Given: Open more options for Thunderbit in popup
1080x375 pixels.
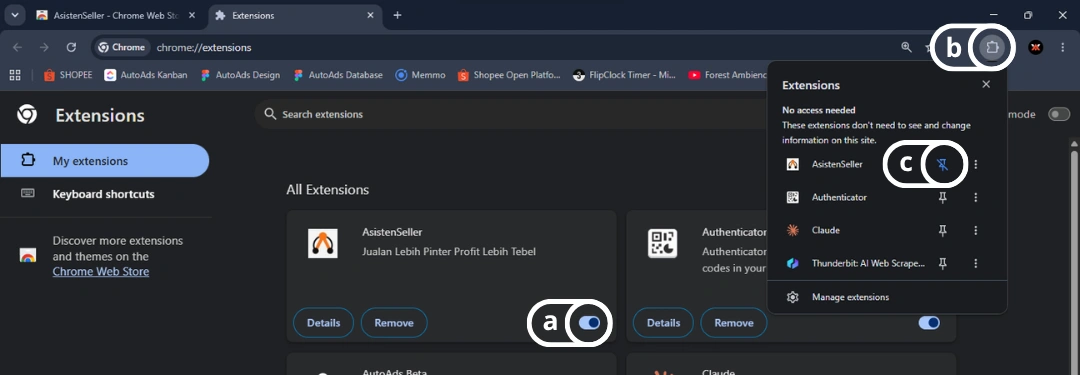Looking at the screenshot, I should coord(975,263).
